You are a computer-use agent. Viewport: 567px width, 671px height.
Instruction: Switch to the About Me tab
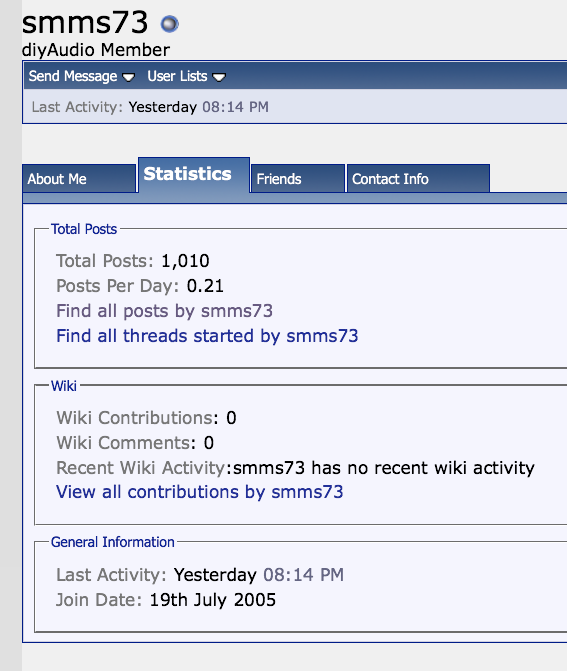pos(79,178)
